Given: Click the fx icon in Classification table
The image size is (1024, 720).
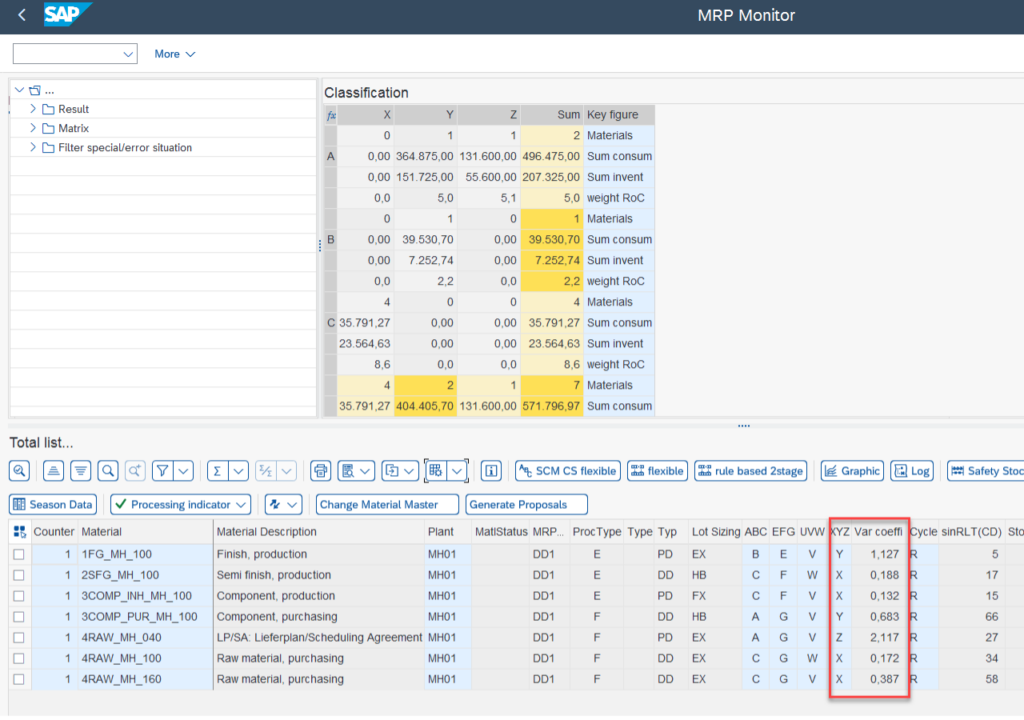Looking at the screenshot, I should point(331,115).
